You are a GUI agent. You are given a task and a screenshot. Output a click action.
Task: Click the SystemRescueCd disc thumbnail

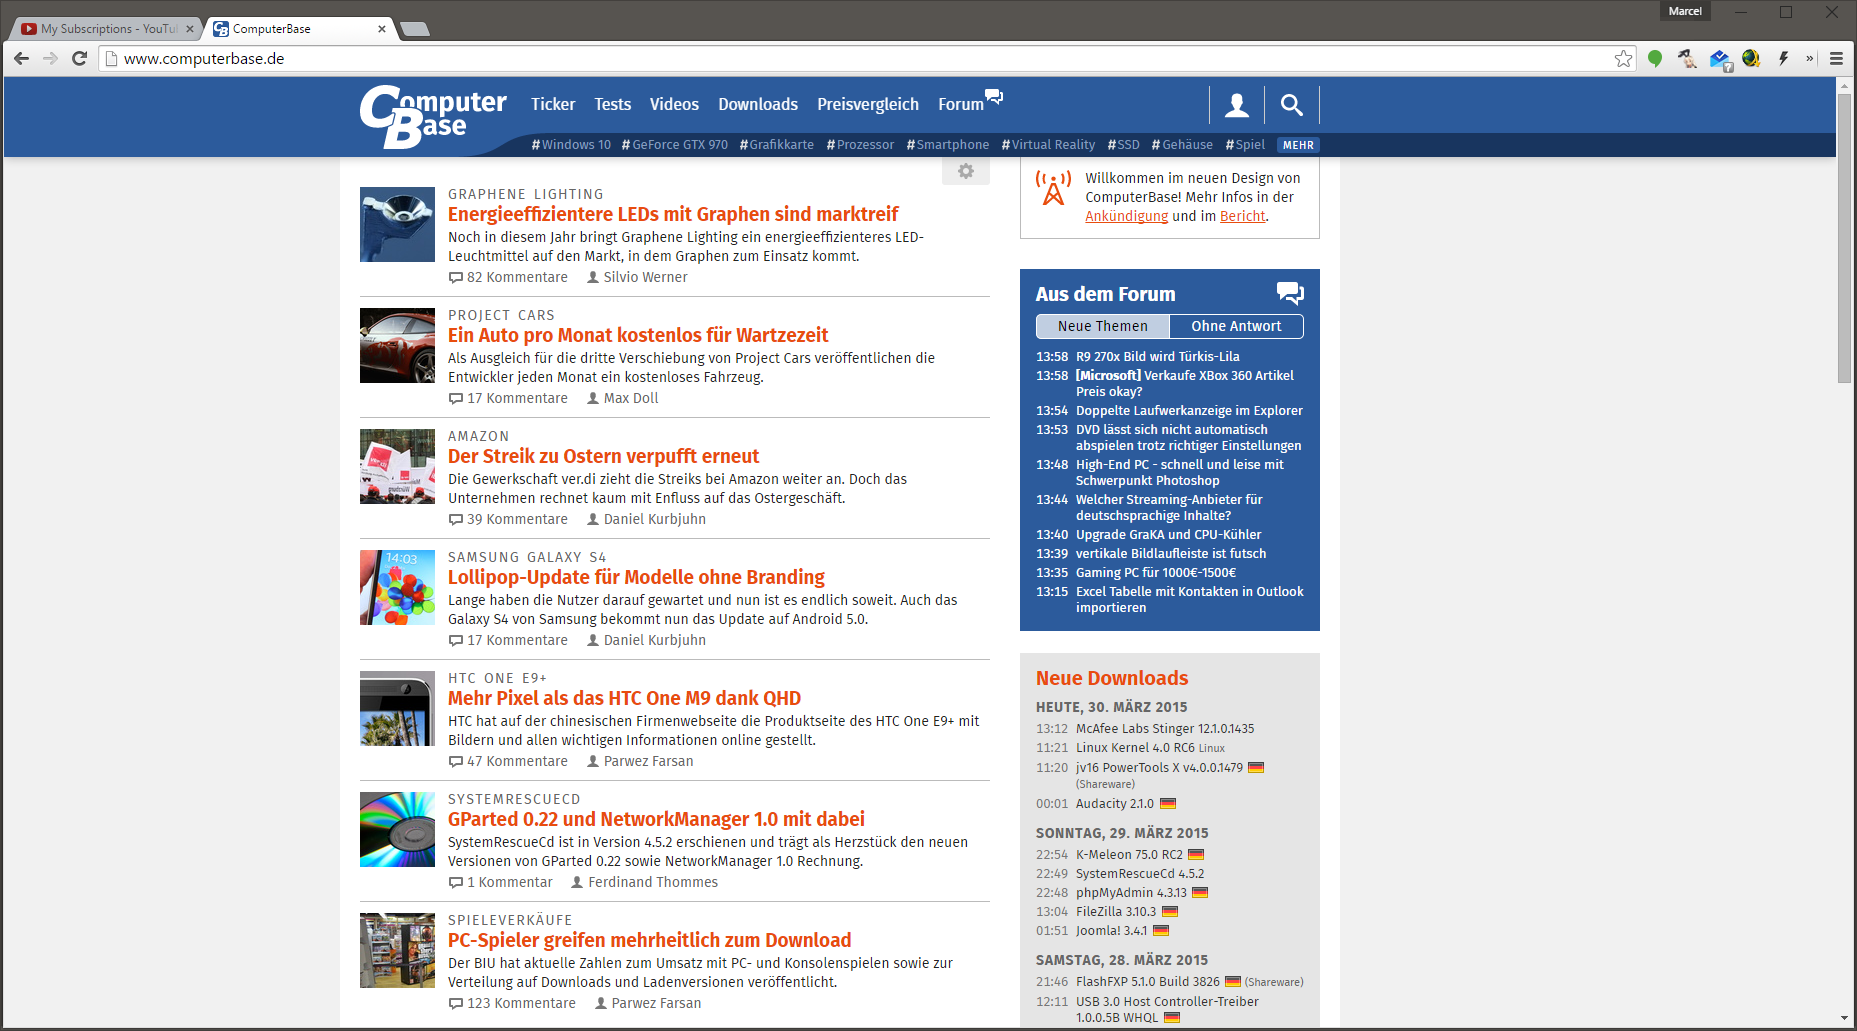click(x=397, y=829)
